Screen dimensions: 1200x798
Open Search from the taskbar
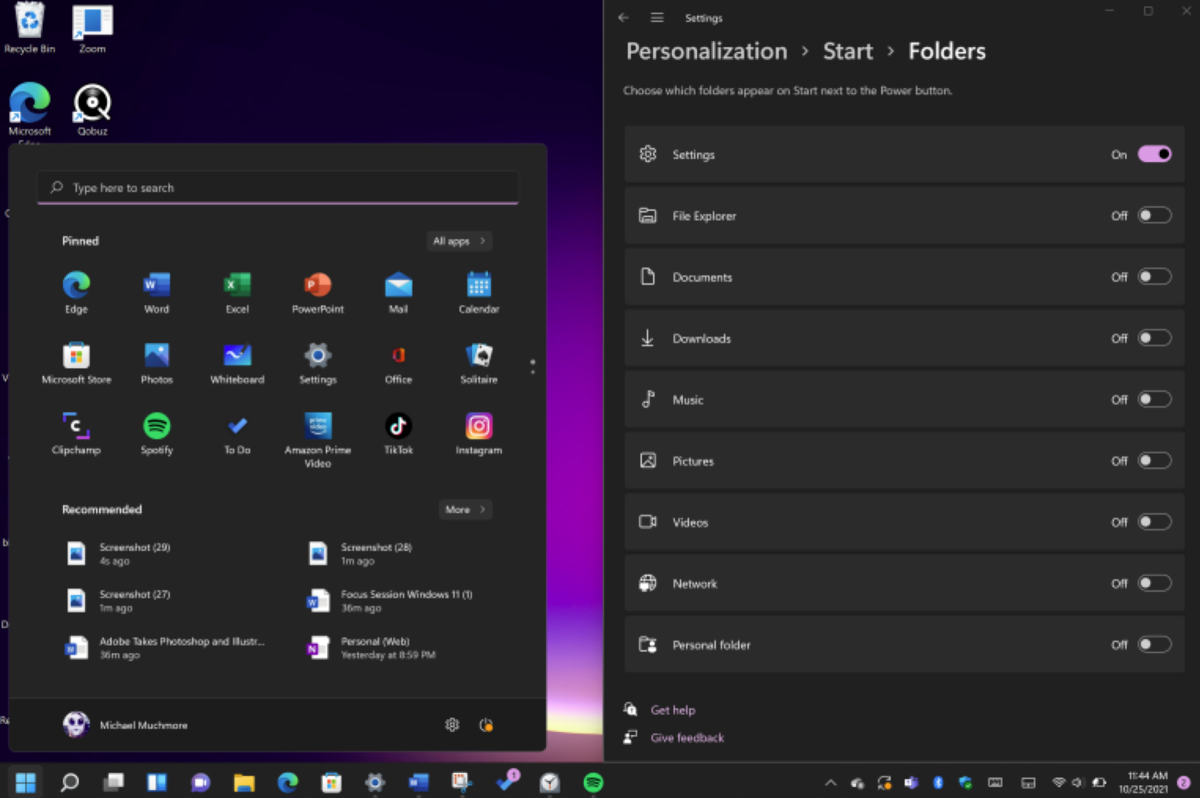[x=70, y=782]
